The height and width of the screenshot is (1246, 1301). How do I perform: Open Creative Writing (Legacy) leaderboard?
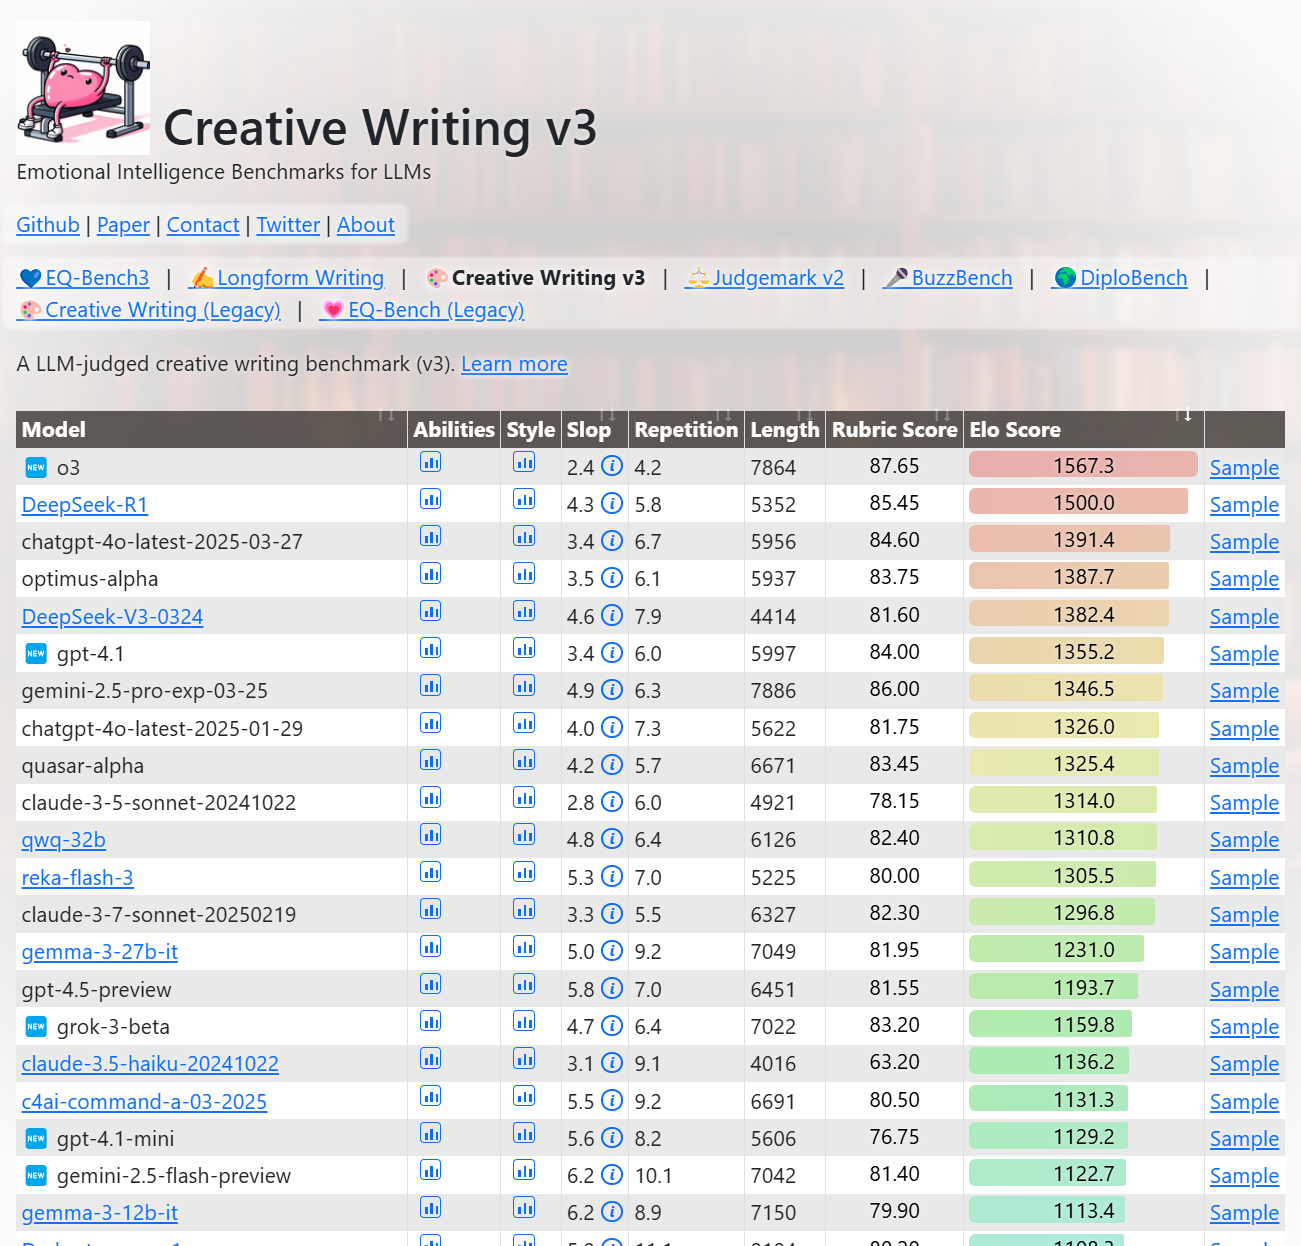point(149,310)
